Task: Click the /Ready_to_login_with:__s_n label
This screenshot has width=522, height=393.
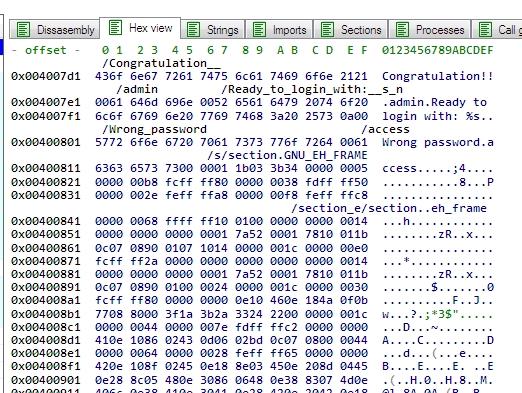Action: (x=312, y=89)
